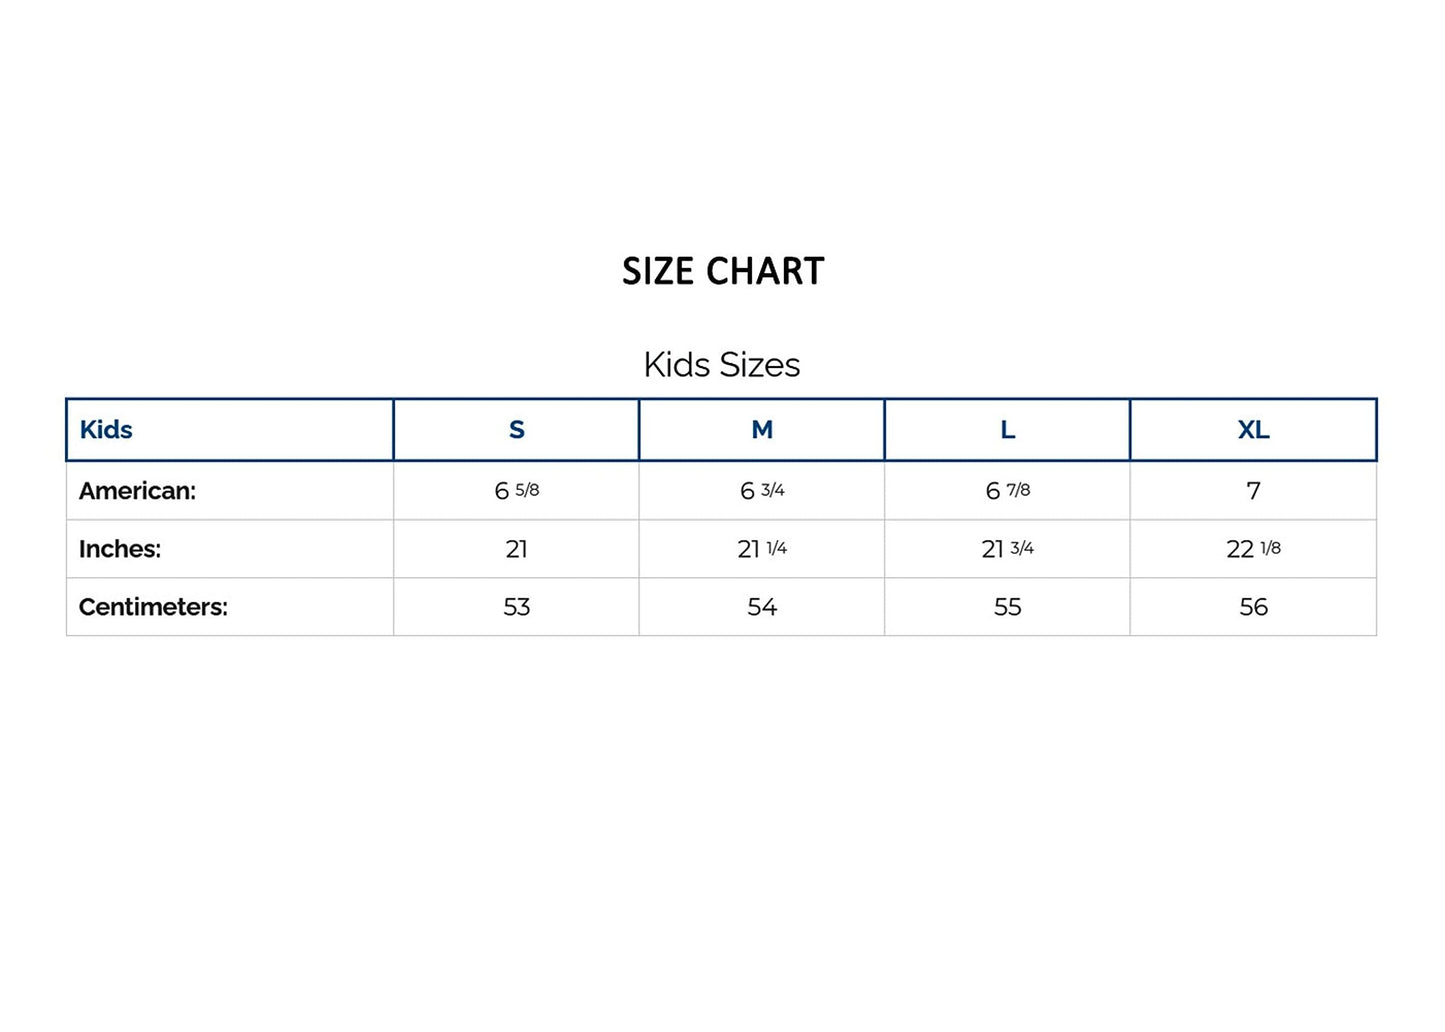Click the Inches row label
This screenshot has height=1032, width=1445.
tap(120, 549)
